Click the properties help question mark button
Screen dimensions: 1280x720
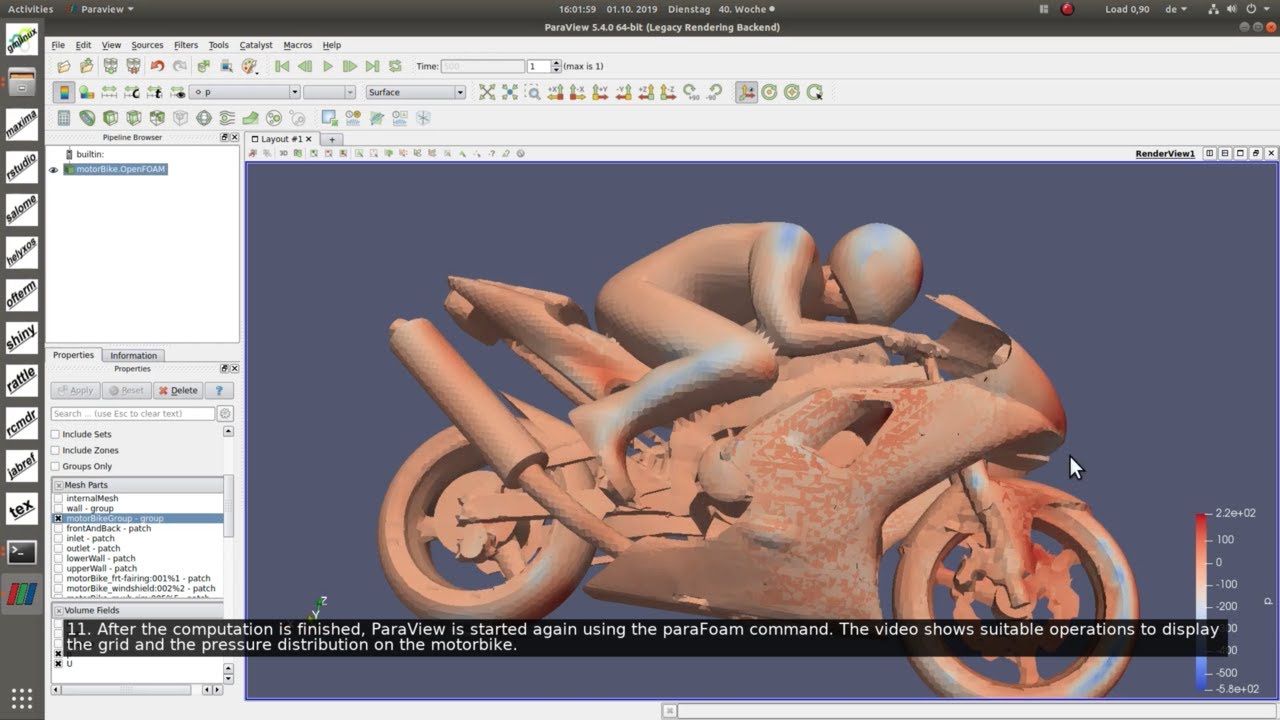[x=218, y=391]
